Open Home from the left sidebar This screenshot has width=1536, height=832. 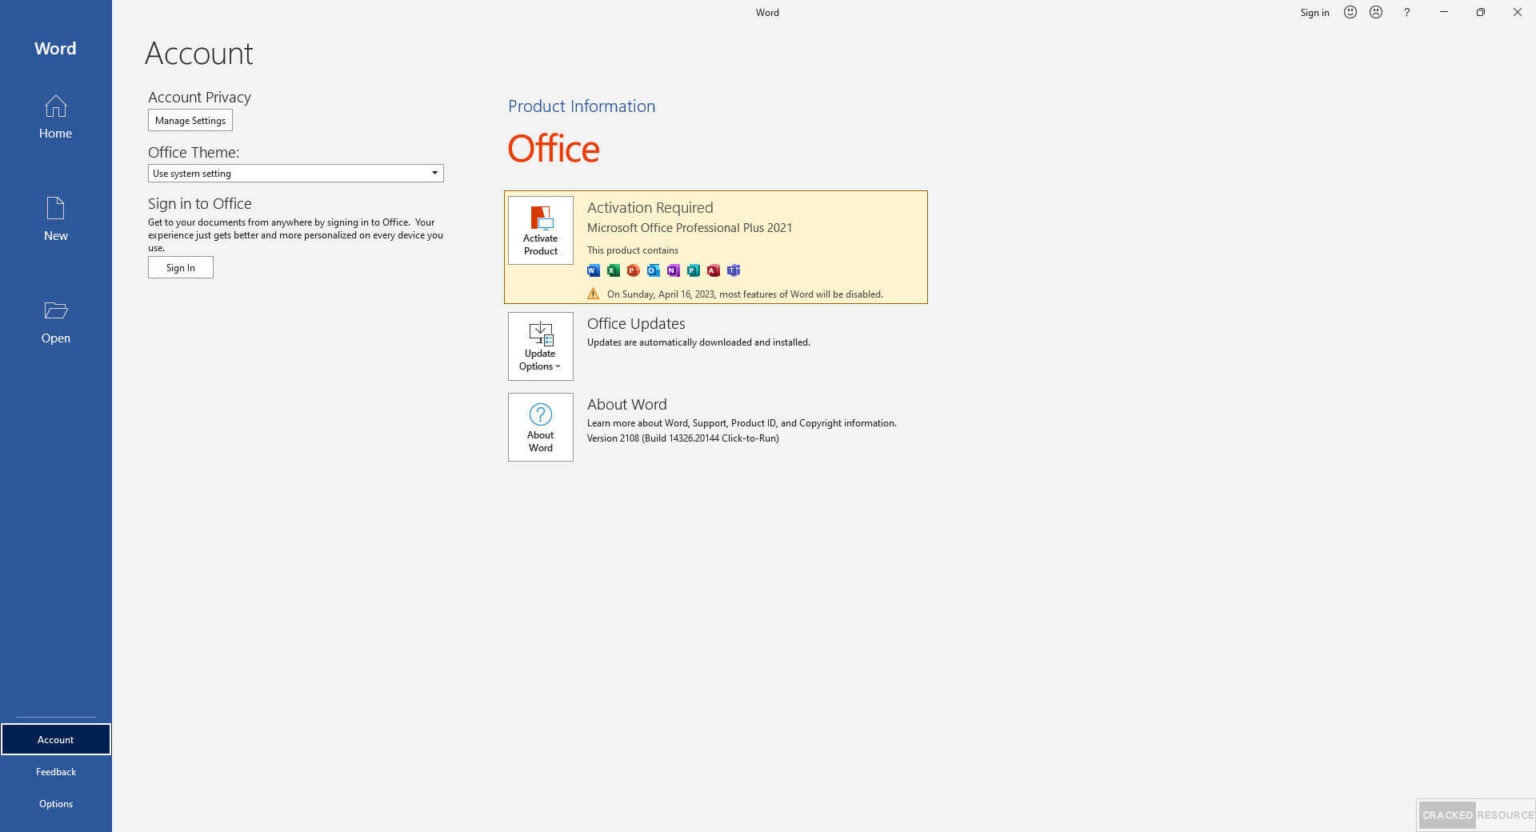point(55,115)
